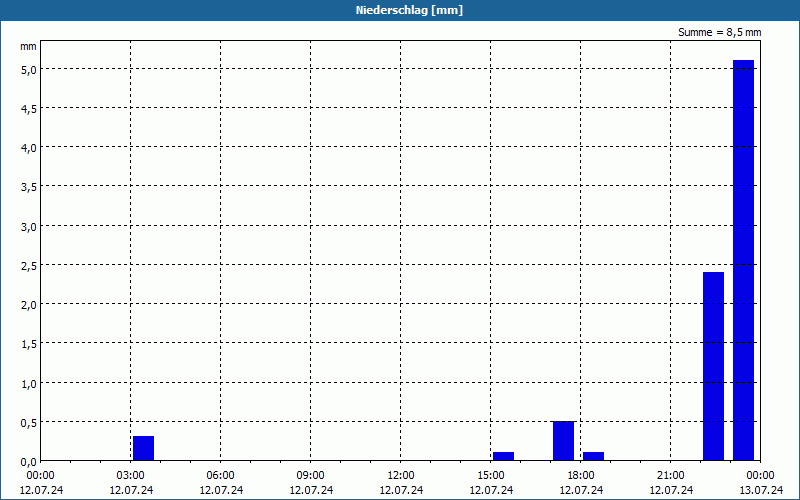Click the 0,5 mm bar before 18:00
This screenshot has width=800, height=500.
[x=563, y=441]
